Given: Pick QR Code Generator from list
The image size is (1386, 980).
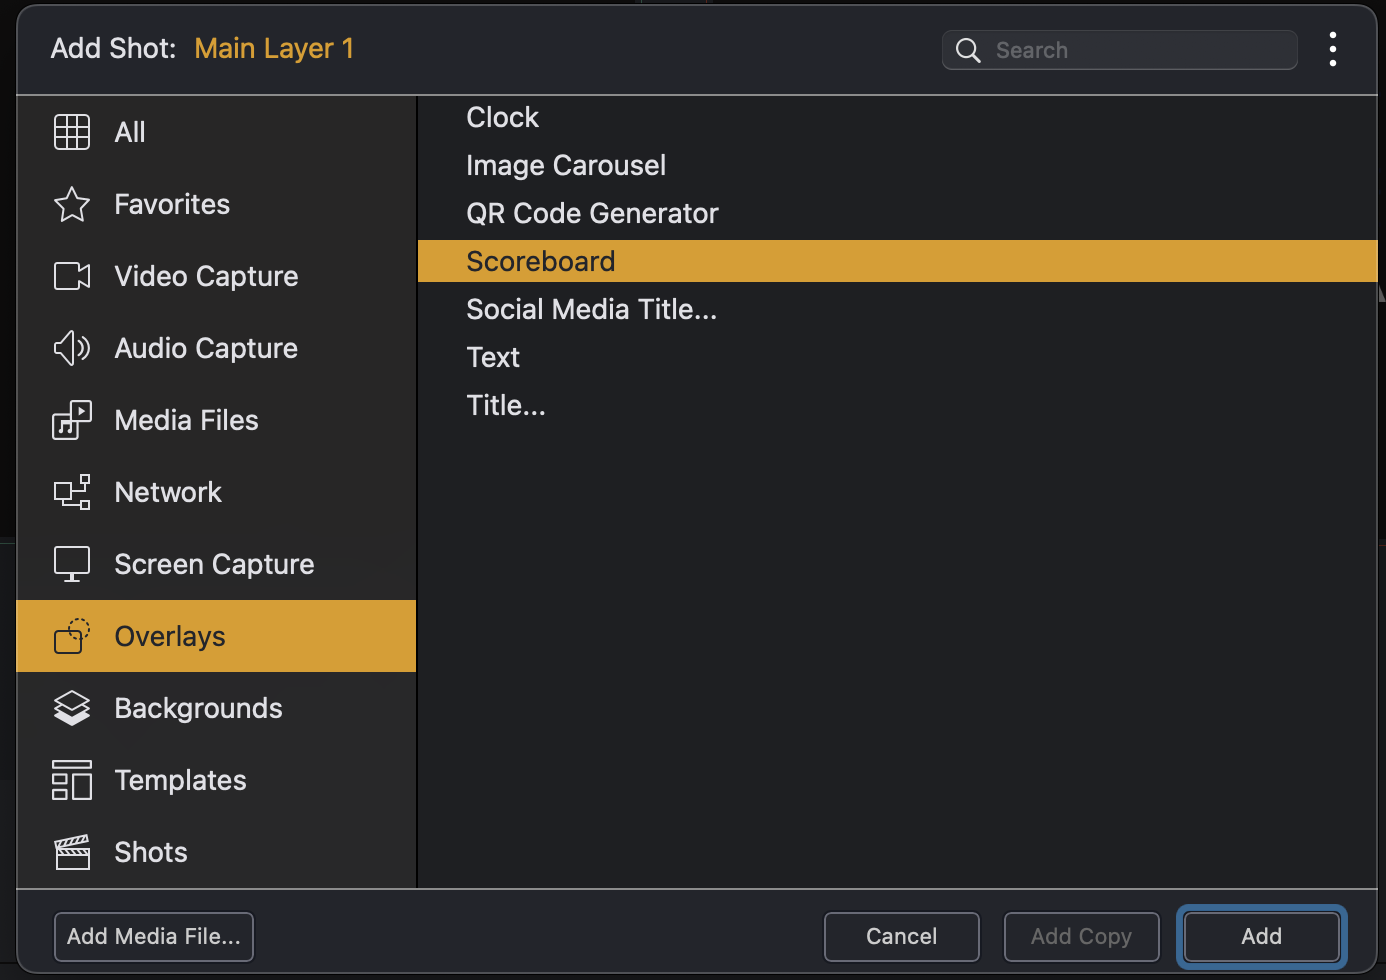Looking at the screenshot, I should point(592,214).
